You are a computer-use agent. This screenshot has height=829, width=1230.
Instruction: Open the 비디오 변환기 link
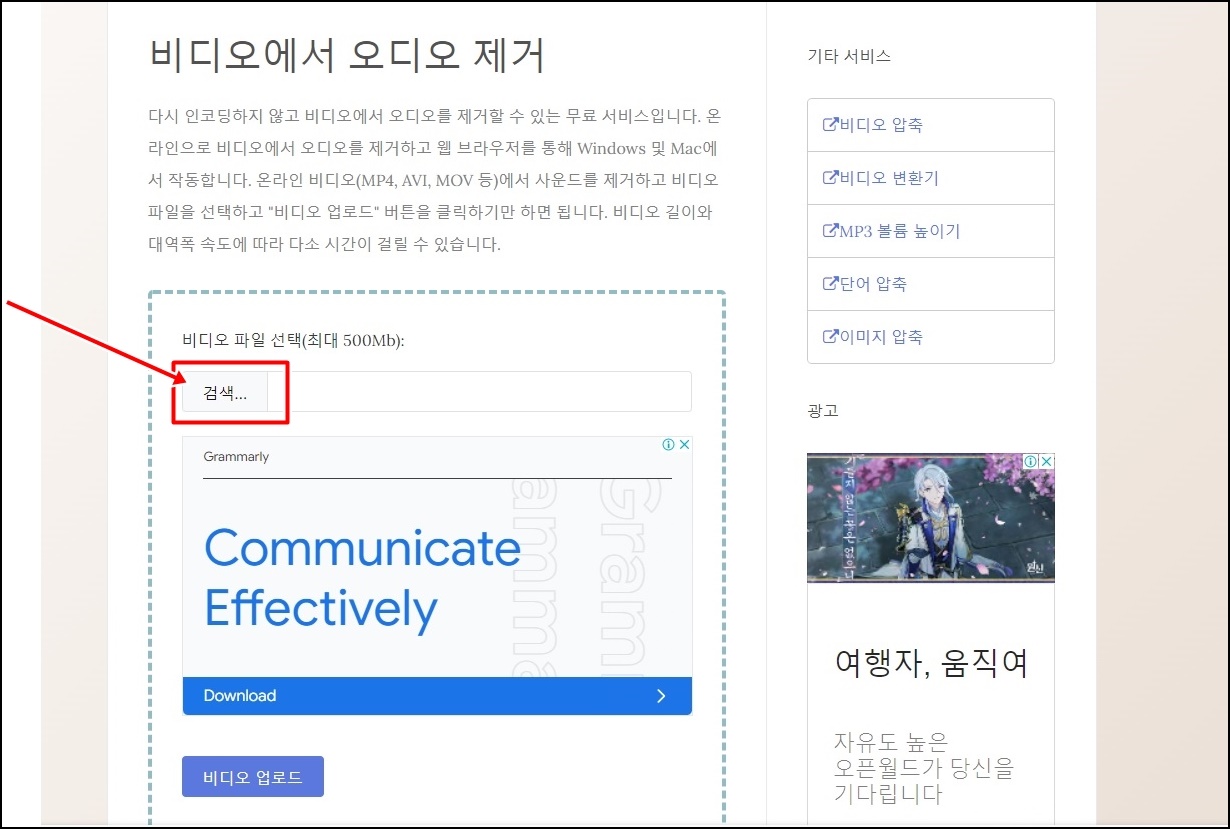[889, 178]
